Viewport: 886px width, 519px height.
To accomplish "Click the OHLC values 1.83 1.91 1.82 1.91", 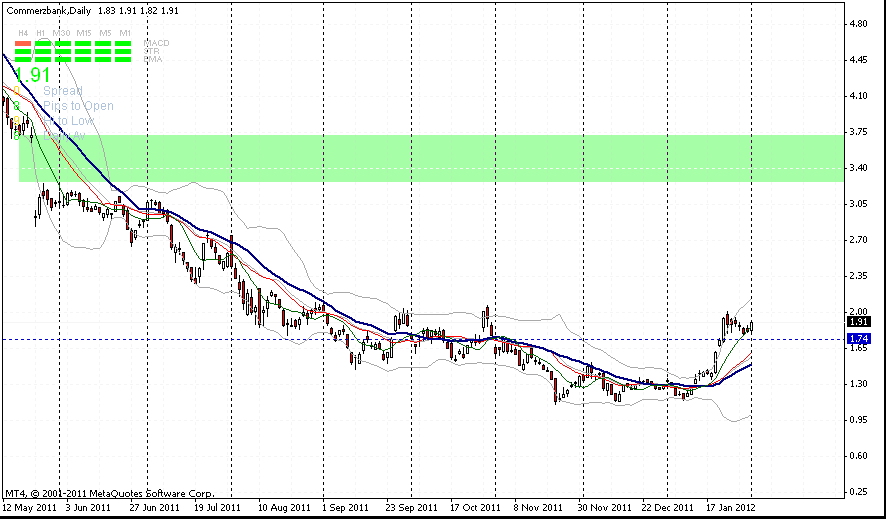I will pyautogui.click(x=138, y=10).
